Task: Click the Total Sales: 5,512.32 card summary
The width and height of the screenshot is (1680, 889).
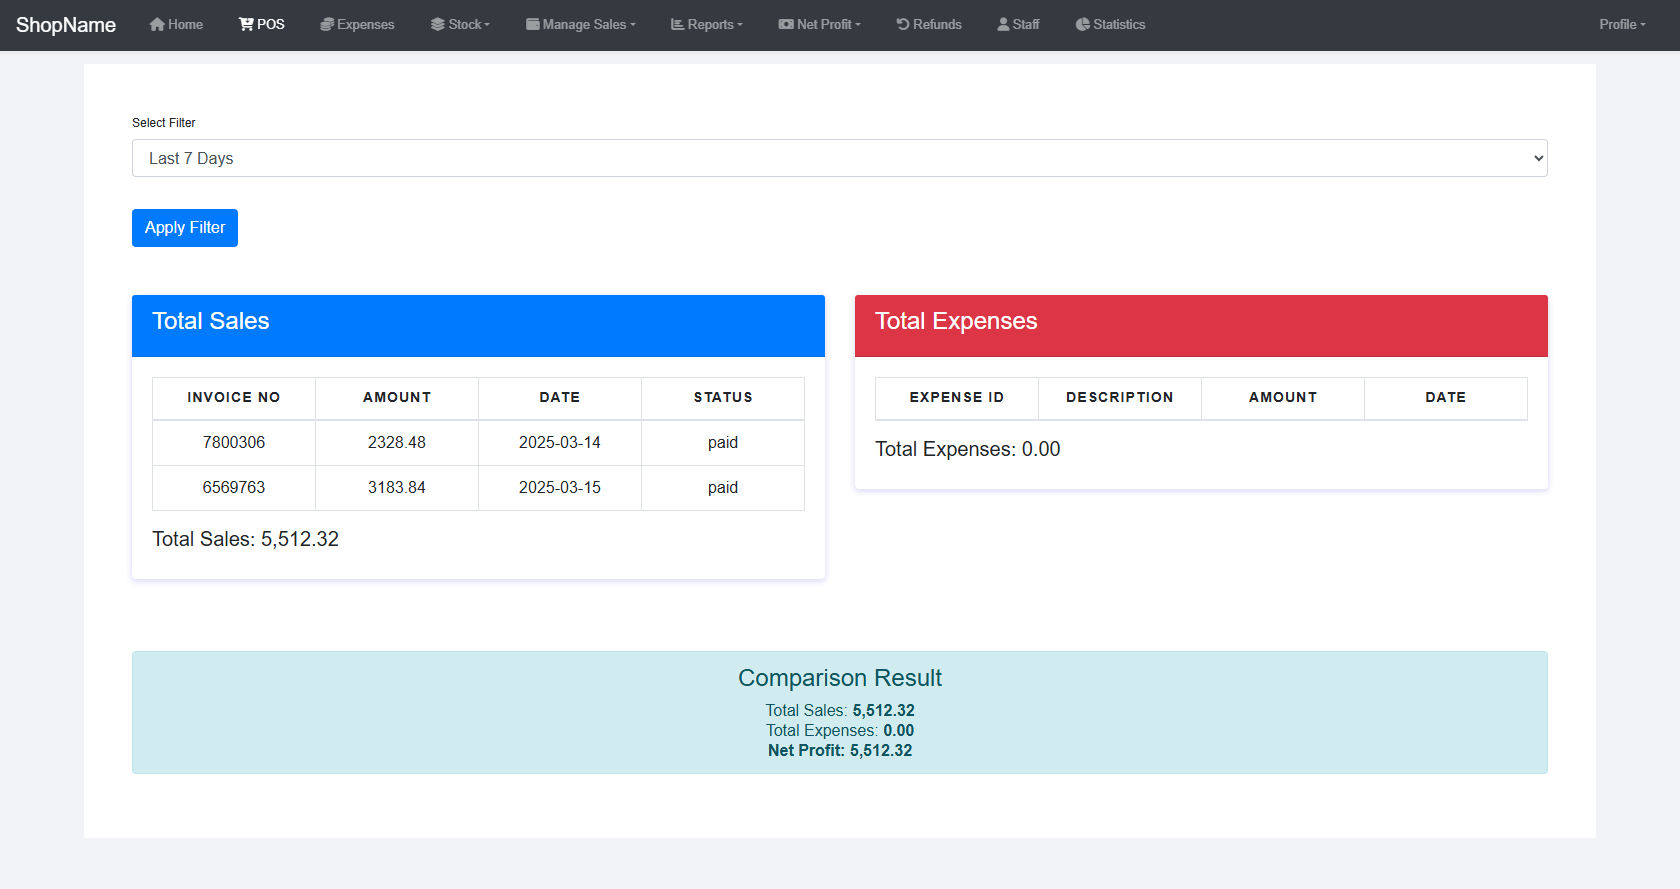Action: pyautogui.click(x=246, y=539)
